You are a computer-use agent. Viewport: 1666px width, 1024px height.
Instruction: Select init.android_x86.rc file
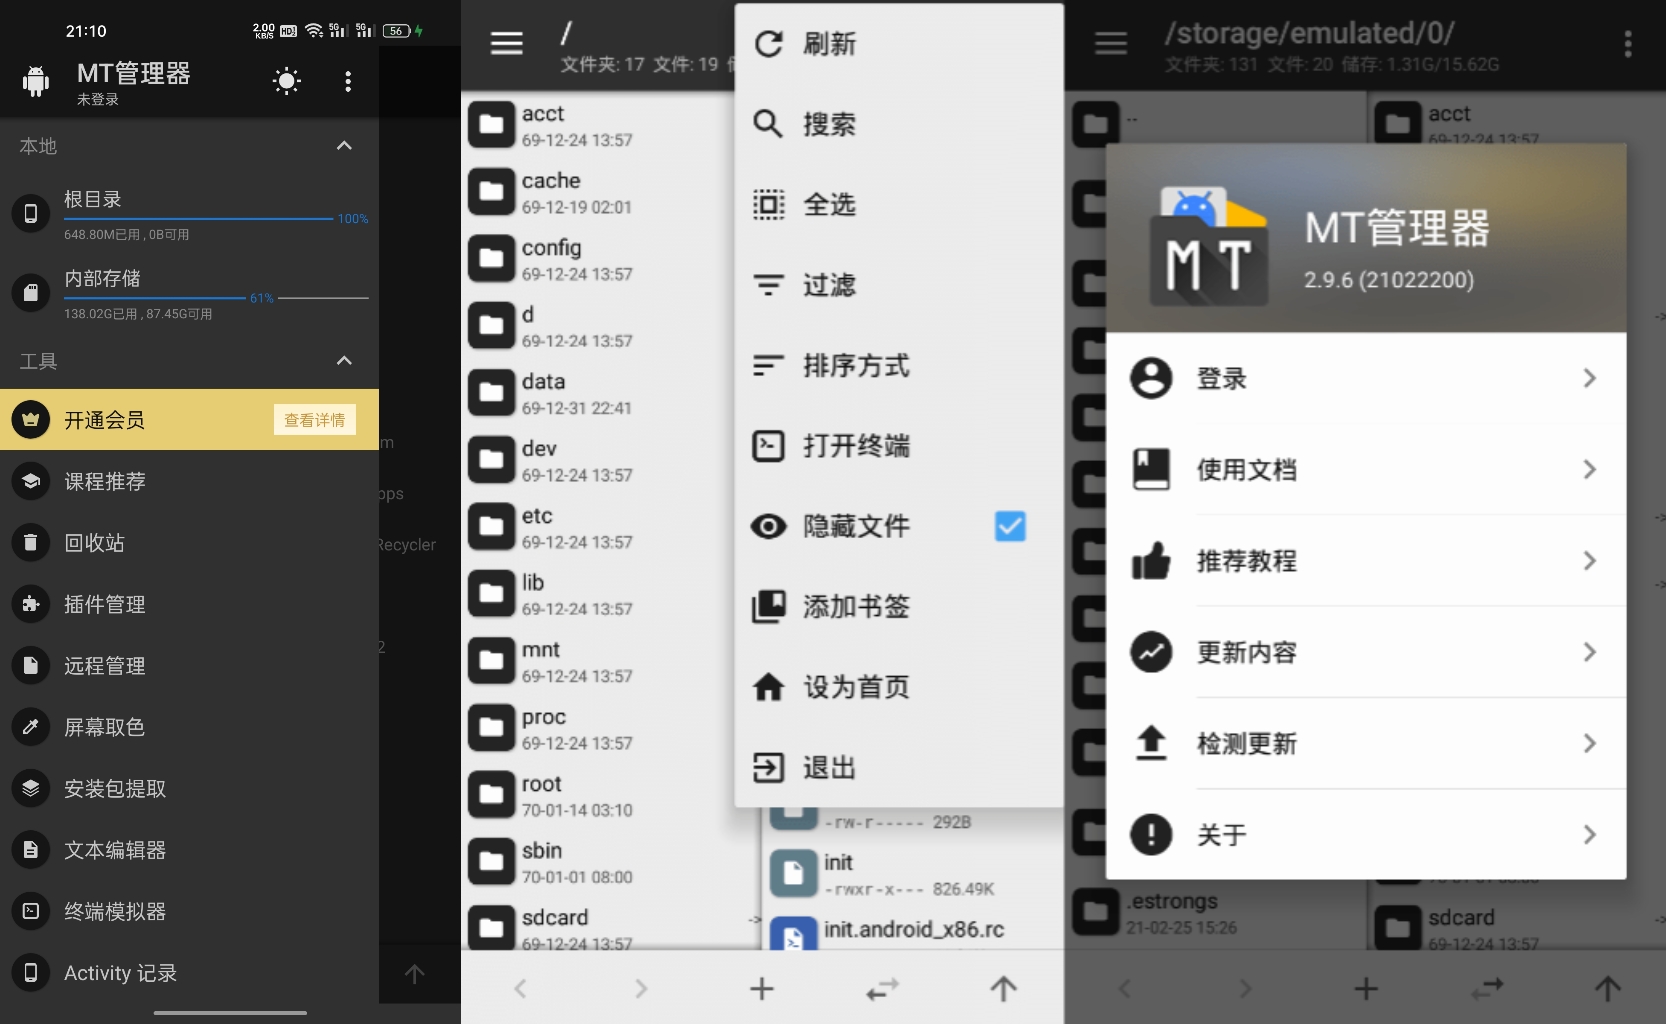point(912,930)
